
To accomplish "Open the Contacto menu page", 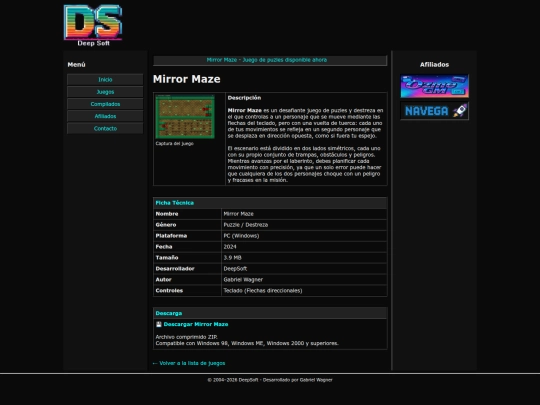I will pos(105,128).
